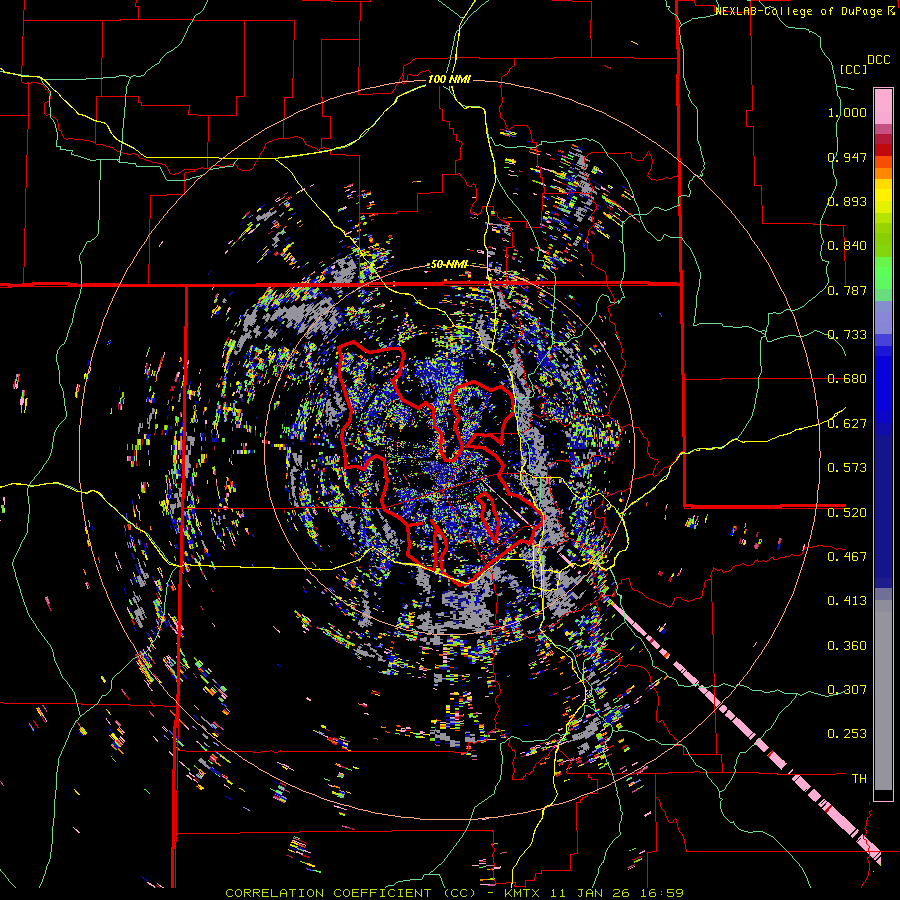Click the DCC label above the color scale
This screenshot has height=900, width=900.
(x=879, y=60)
